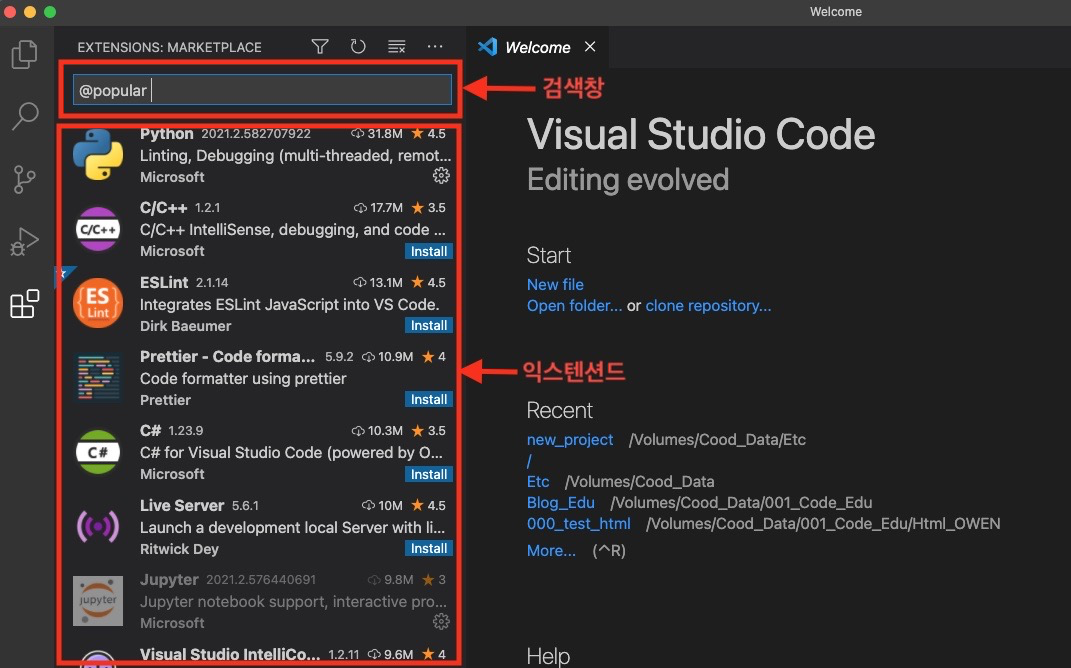Select the C/C++ extension logo
This screenshot has width=1071, height=668.
[x=98, y=229]
